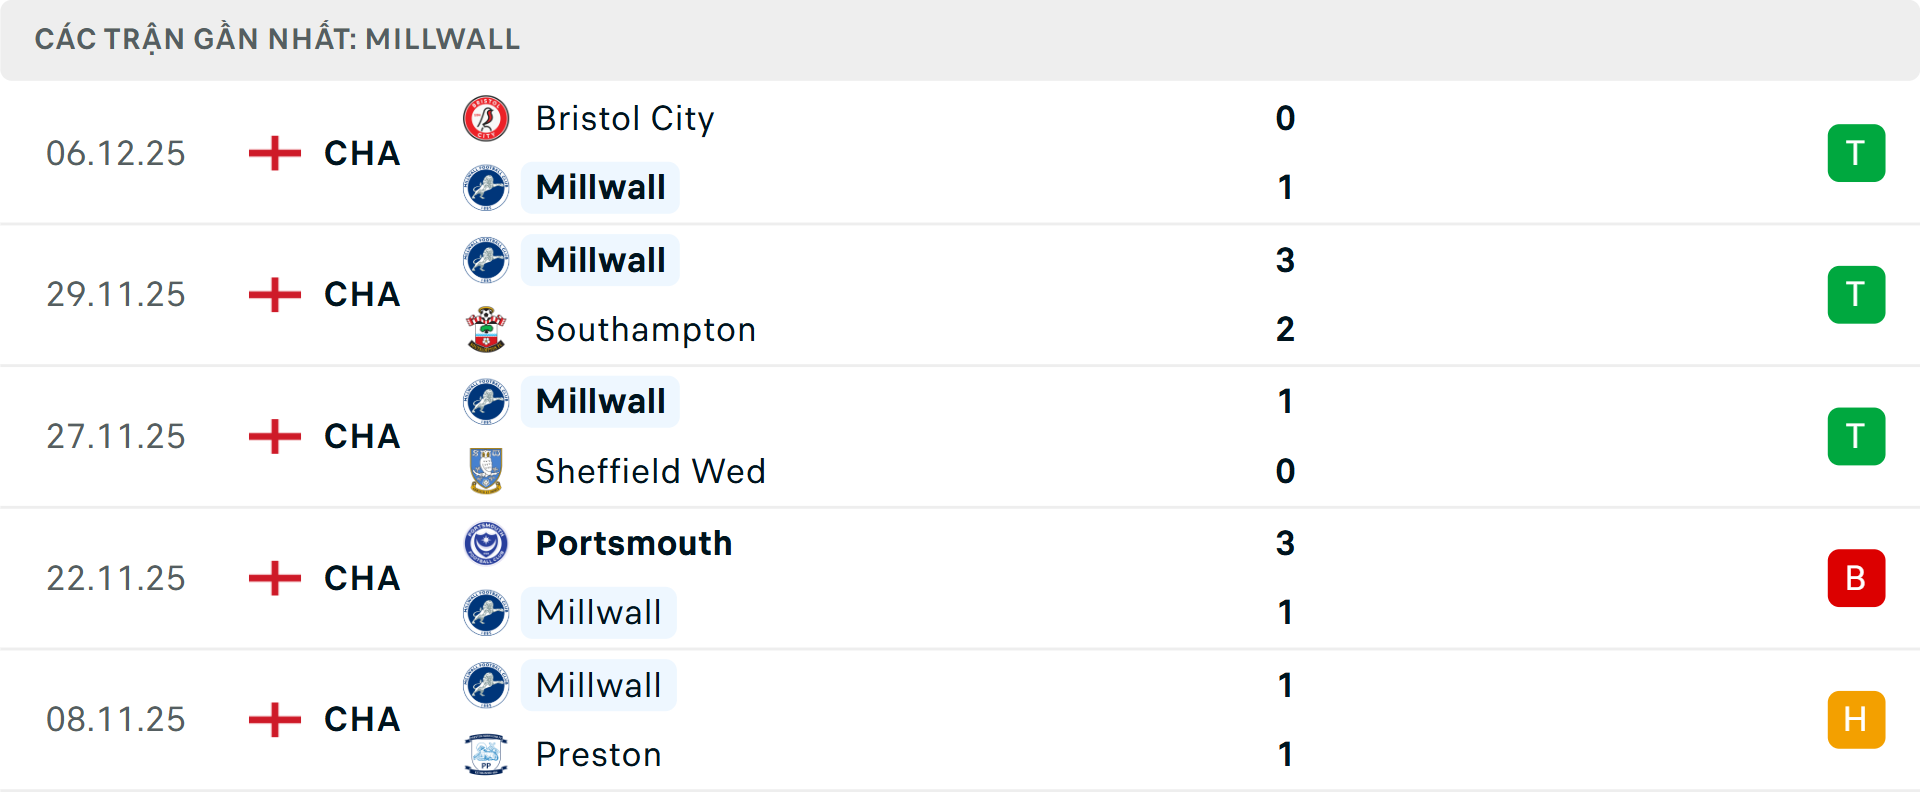Select the date 22.11.25
The width and height of the screenshot is (1920, 792).
pyautogui.click(x=116, y=578)
